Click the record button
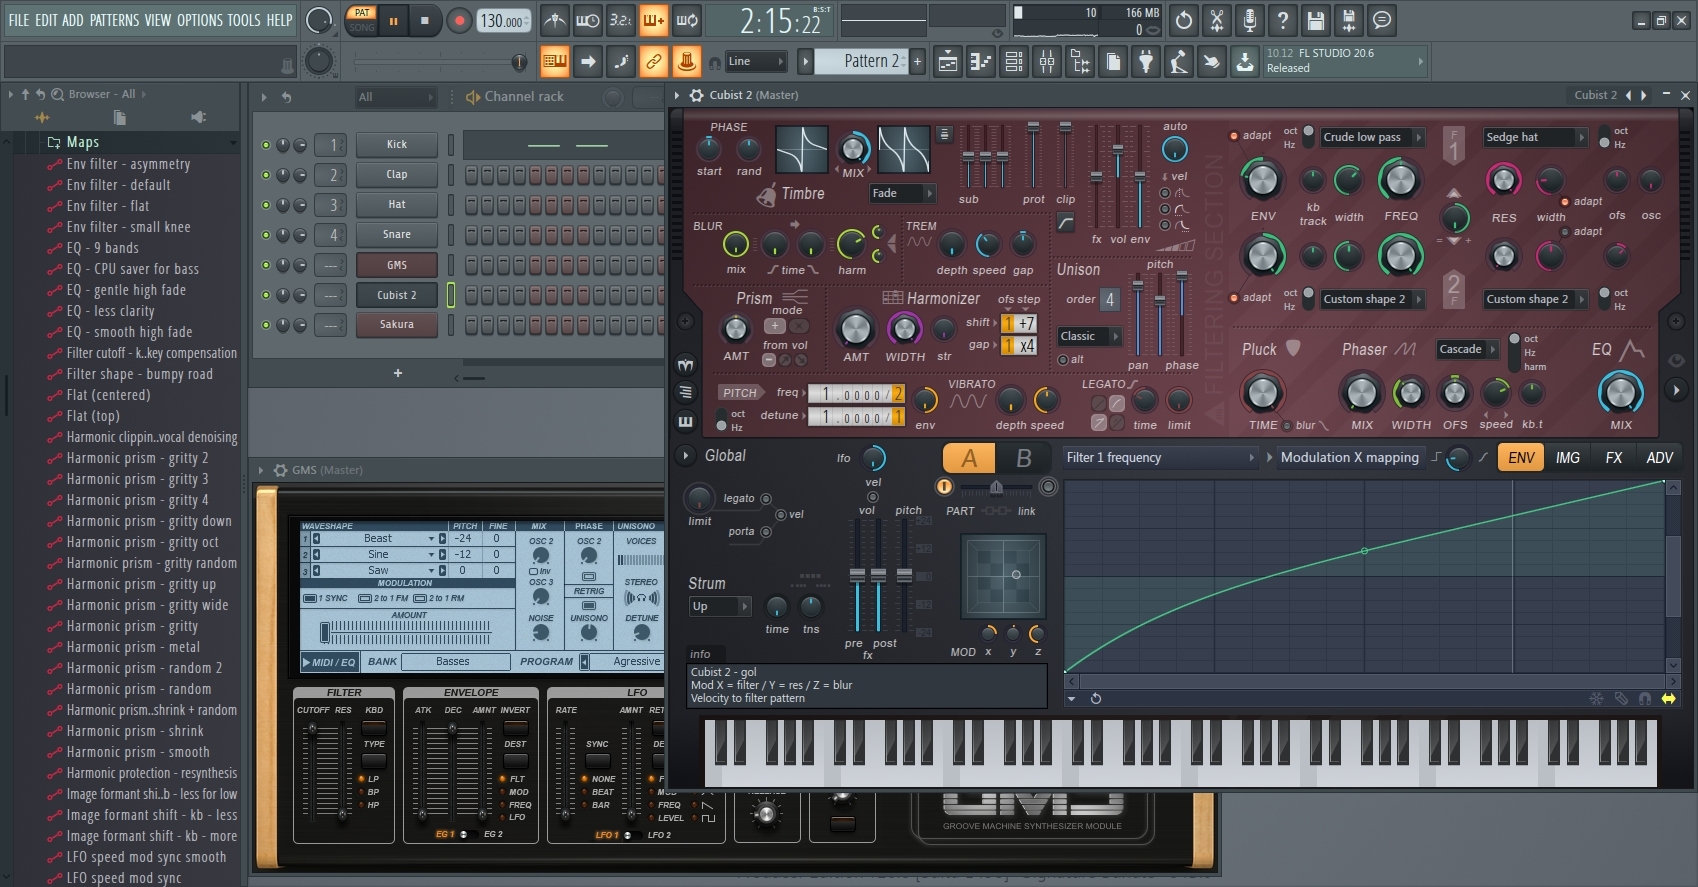This screenshot has height=887, width=1698. [x=459, y=20]
